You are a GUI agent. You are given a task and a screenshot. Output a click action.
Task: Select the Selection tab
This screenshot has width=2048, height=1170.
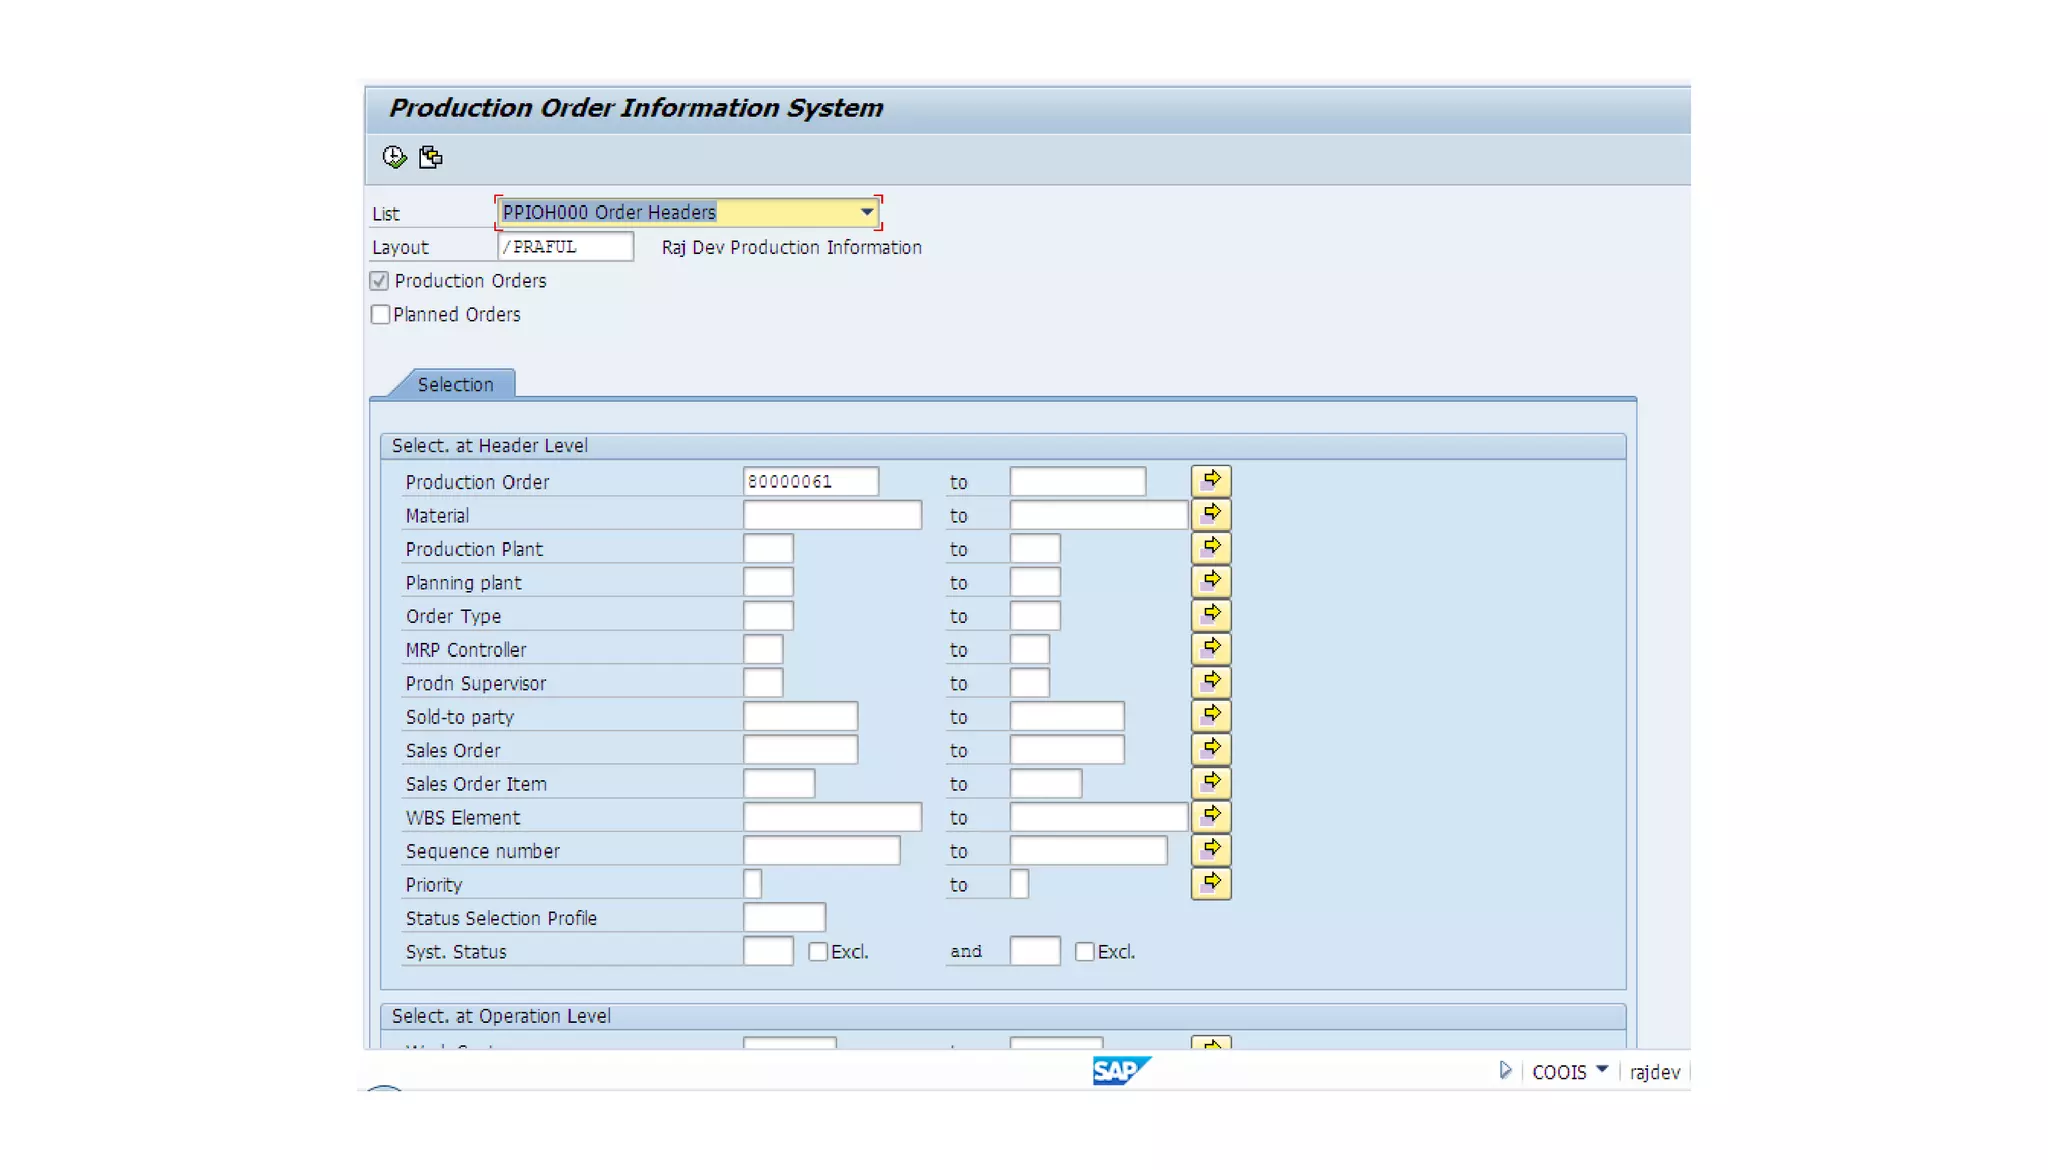click(455, 385)
